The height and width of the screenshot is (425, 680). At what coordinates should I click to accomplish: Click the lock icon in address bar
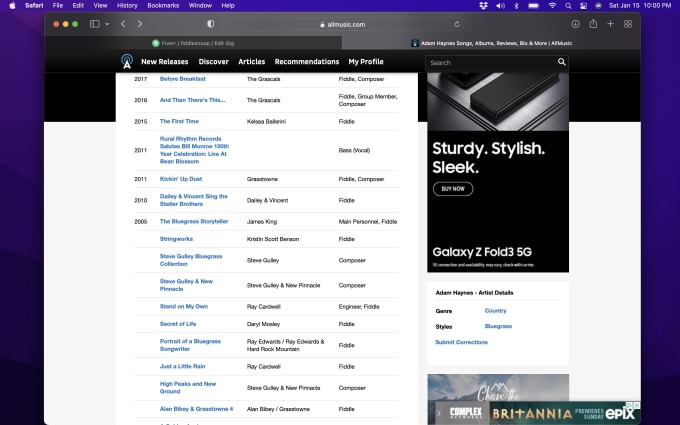(x=322, y=25)
